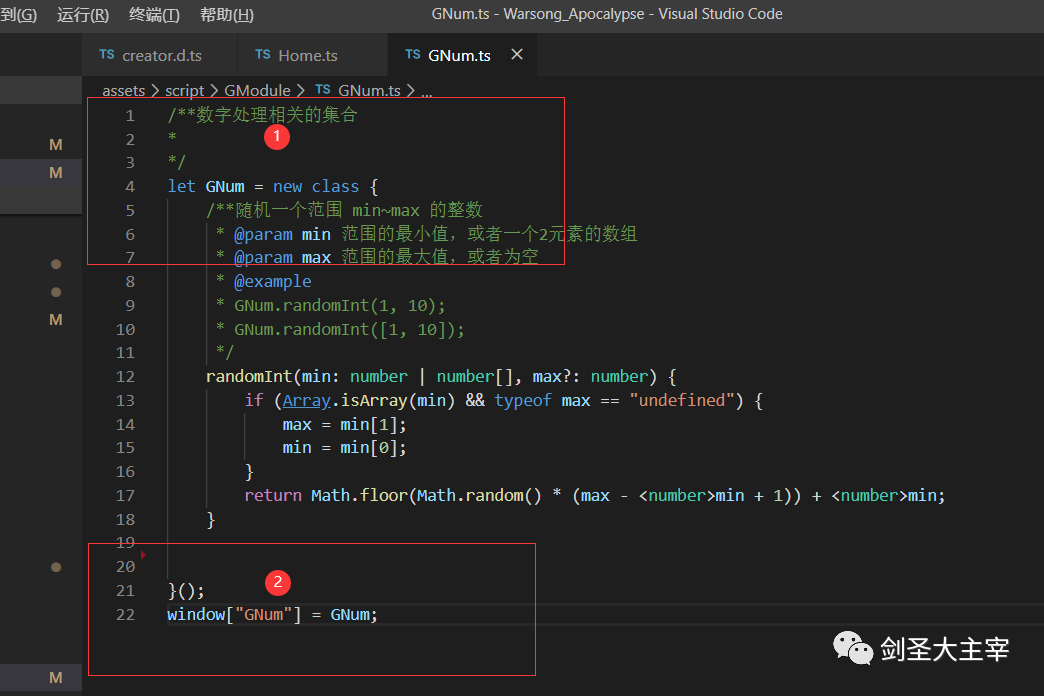Click the 'return' keyword on line 17
Image resolution: width=1044 pixels, height=696 pixels.
273,496
